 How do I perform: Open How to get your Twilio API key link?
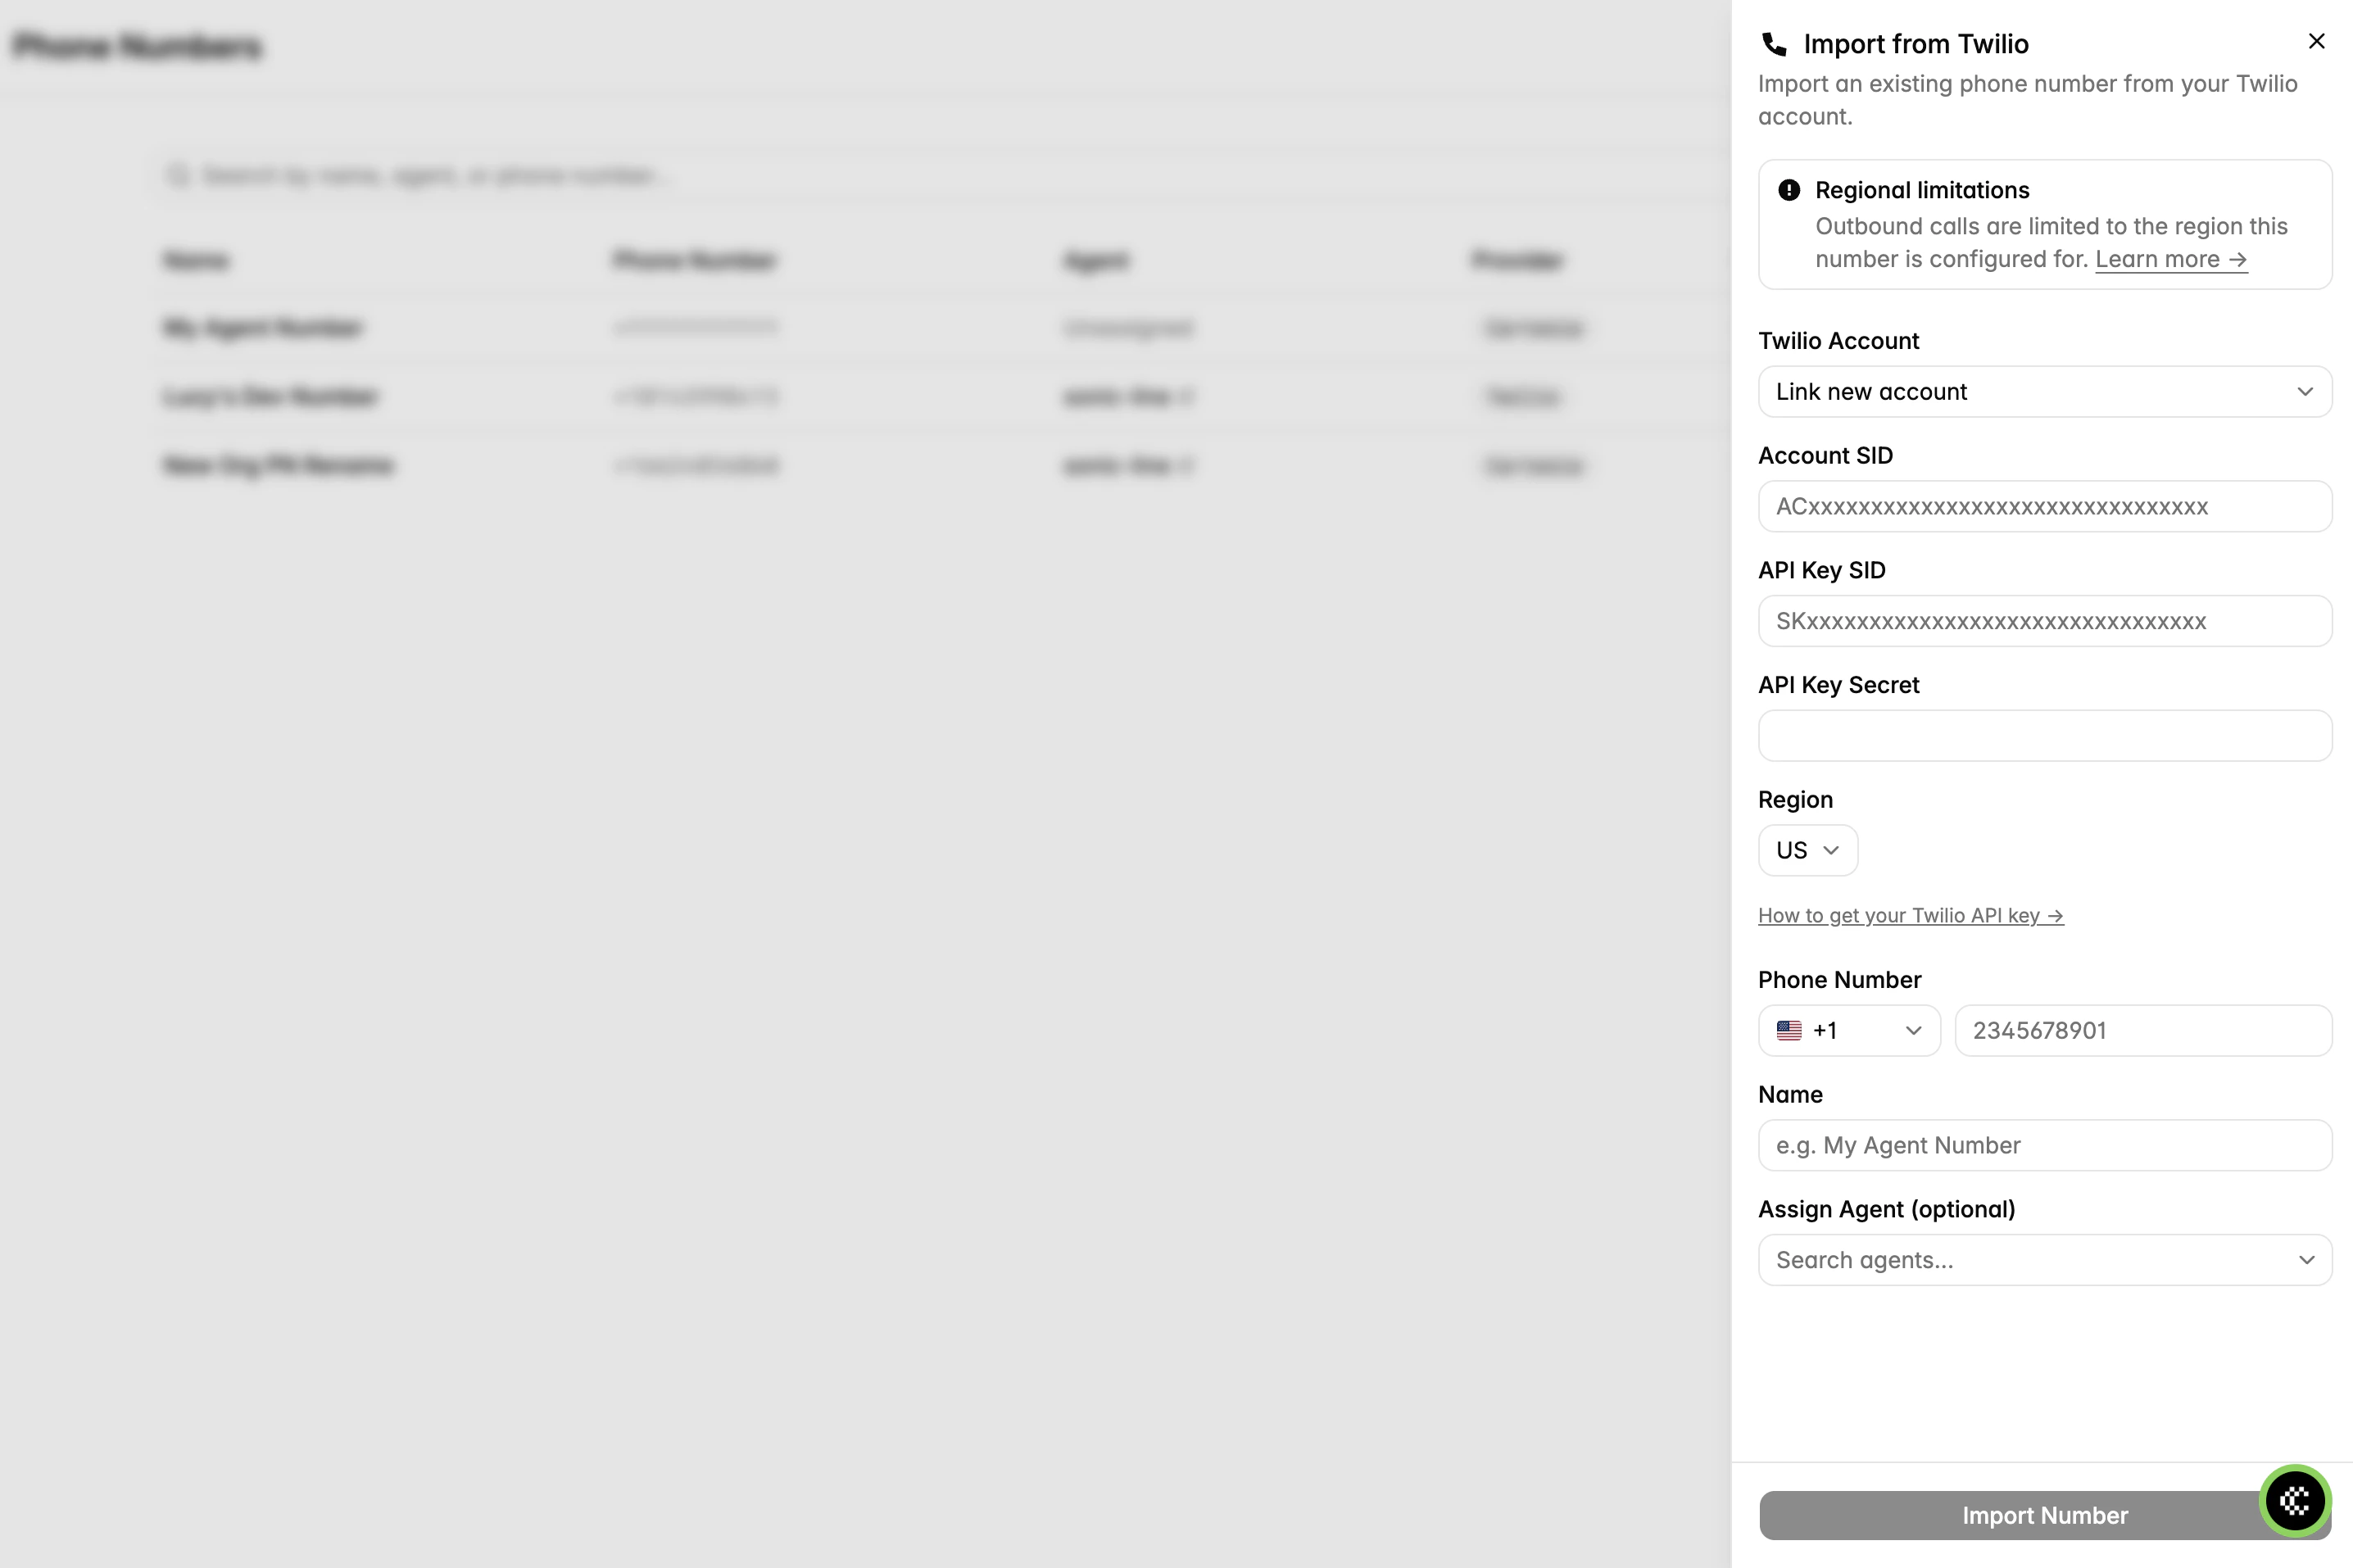[1910, 915]
